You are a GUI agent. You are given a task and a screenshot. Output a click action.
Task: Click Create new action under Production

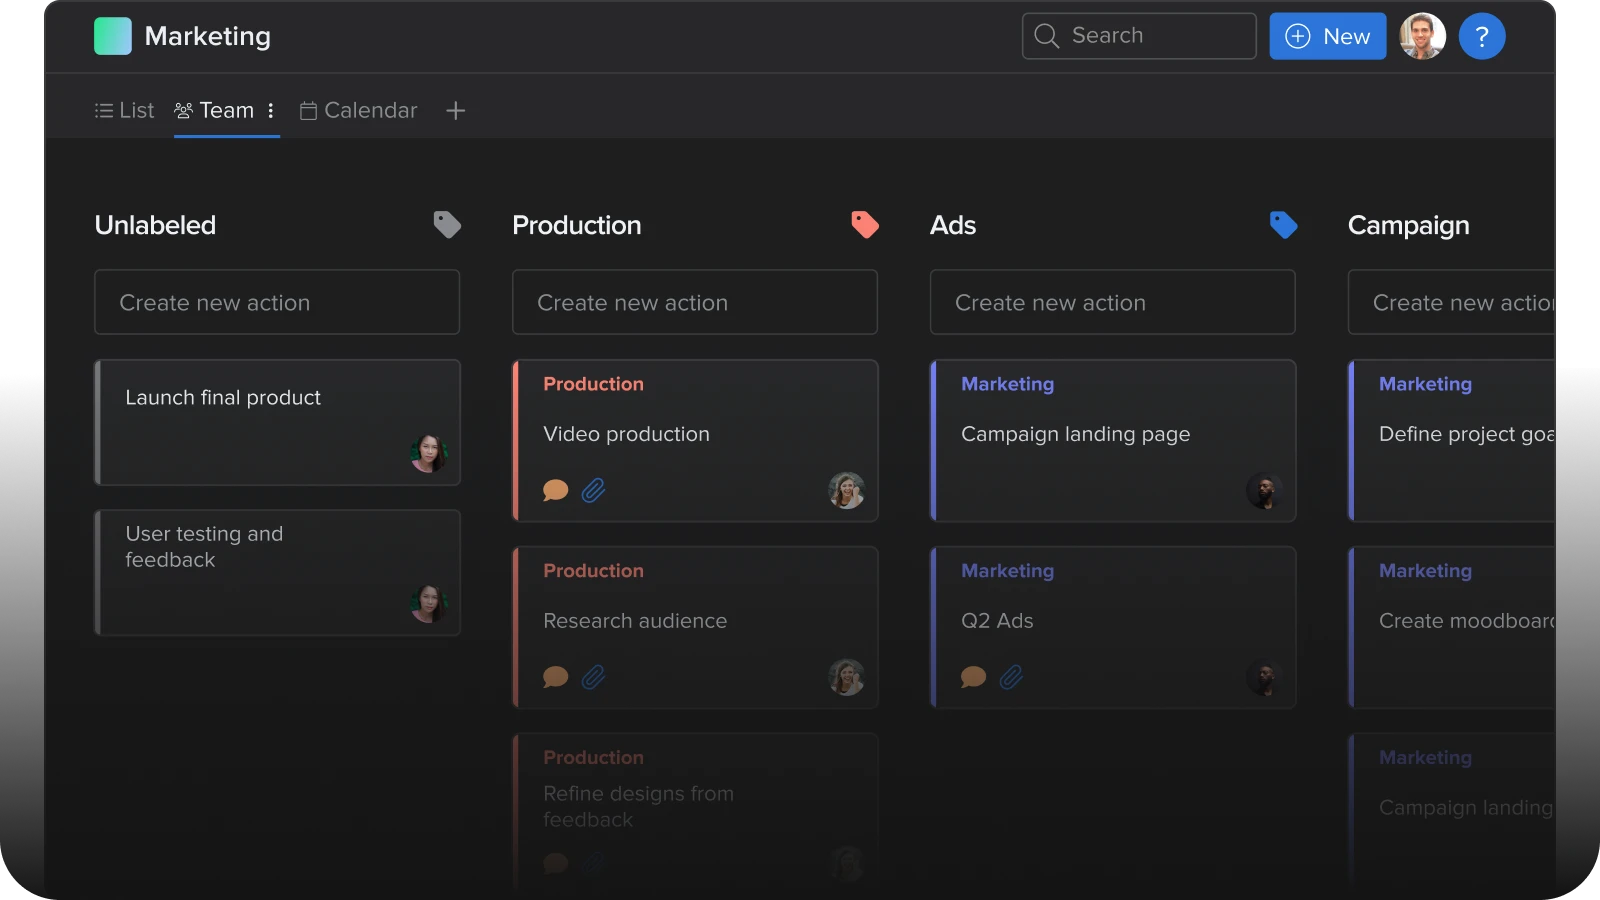(694, 302)
